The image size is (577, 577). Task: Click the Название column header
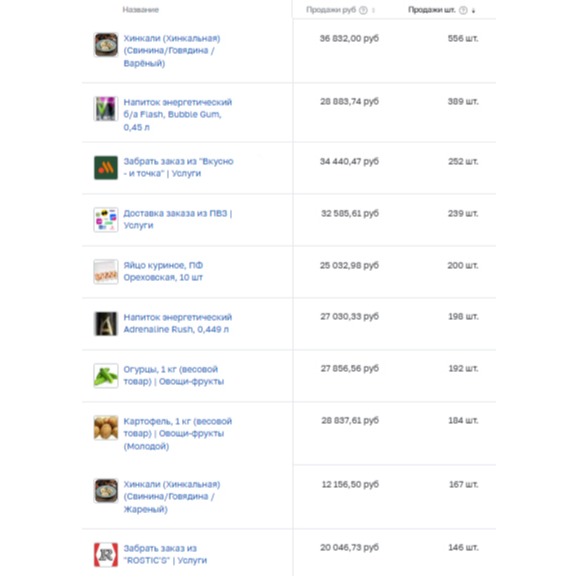pos(141,10)
